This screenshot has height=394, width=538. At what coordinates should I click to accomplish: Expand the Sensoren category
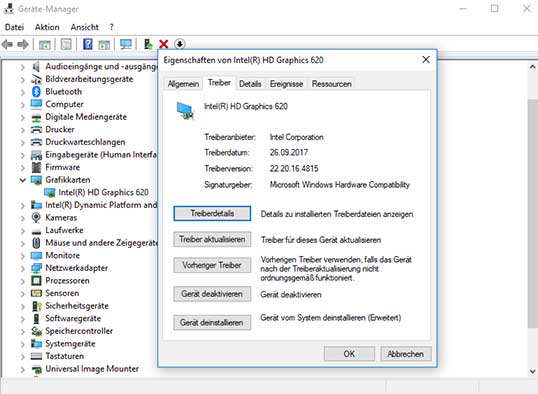pyautogui.click(x=23, y=294)
